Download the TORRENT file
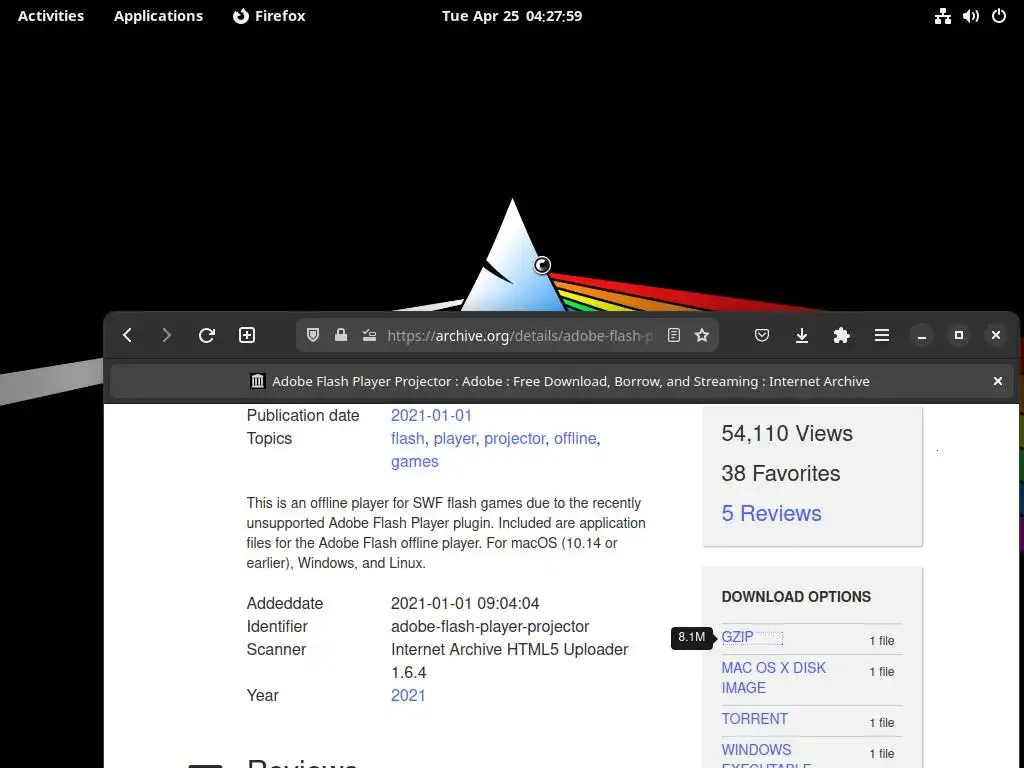Image resolution: width=1024 pixels, height=768 pixels. (754, 719)
